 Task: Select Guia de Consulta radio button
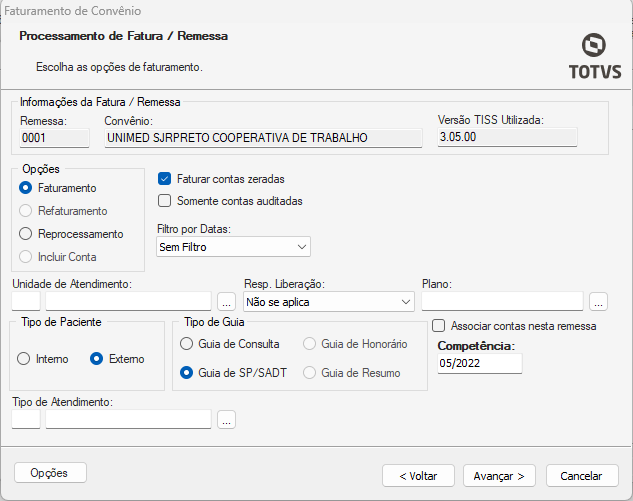tap(187, 344)
